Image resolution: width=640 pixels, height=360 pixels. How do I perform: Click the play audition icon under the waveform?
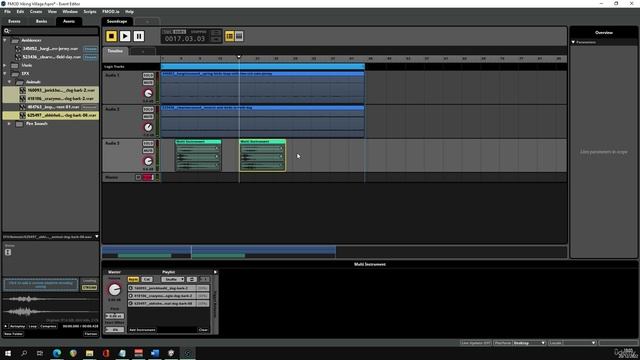coord(6,326)
